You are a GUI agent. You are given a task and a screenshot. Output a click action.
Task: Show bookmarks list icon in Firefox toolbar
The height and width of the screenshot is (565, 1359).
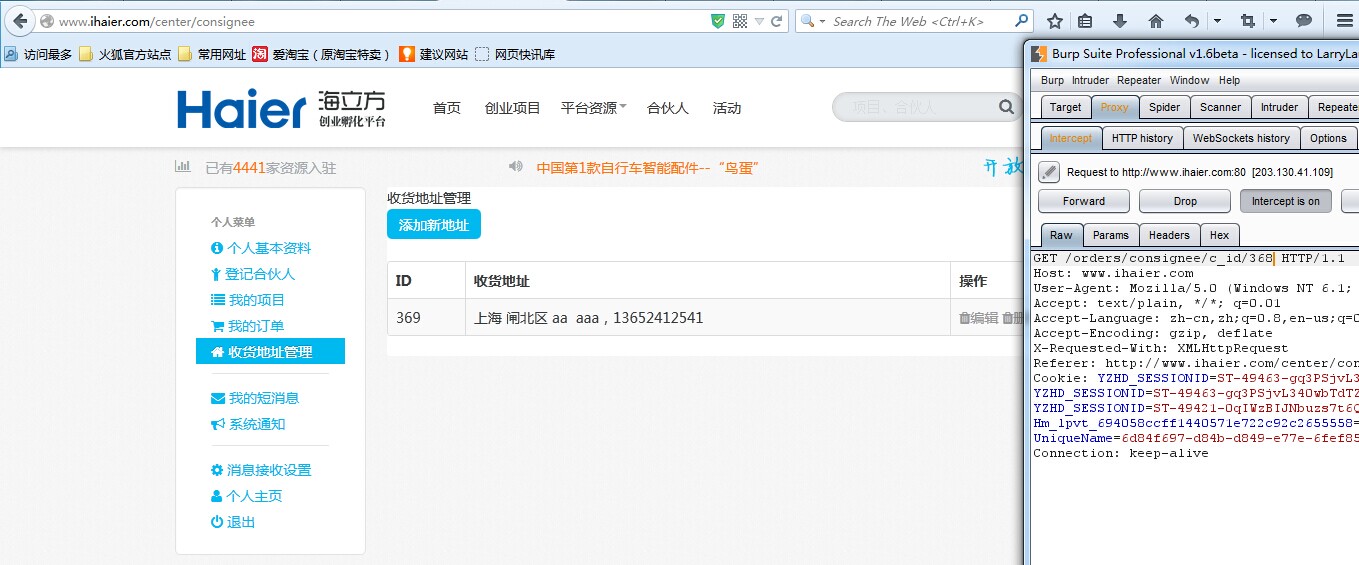[1086, 21]
